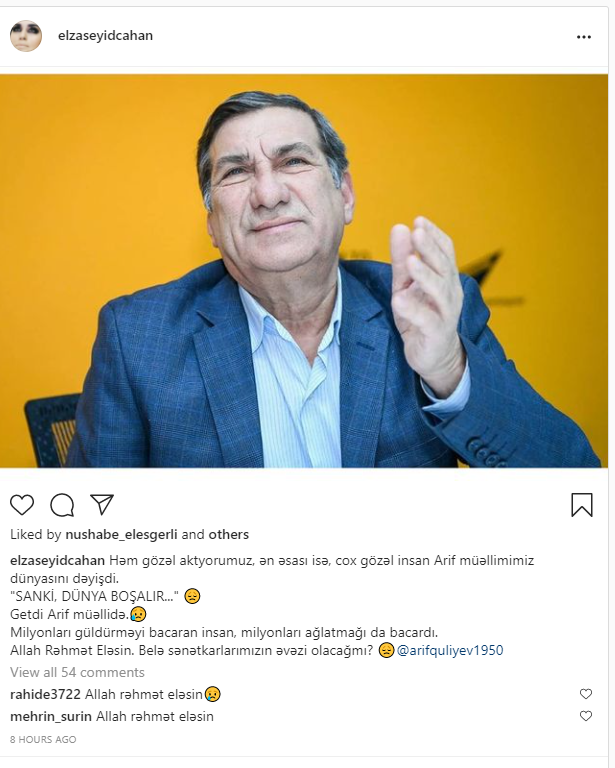Screen dimensions: 615x768
Task: Save the post with the bookmark icon
Action: click(582, 505)
